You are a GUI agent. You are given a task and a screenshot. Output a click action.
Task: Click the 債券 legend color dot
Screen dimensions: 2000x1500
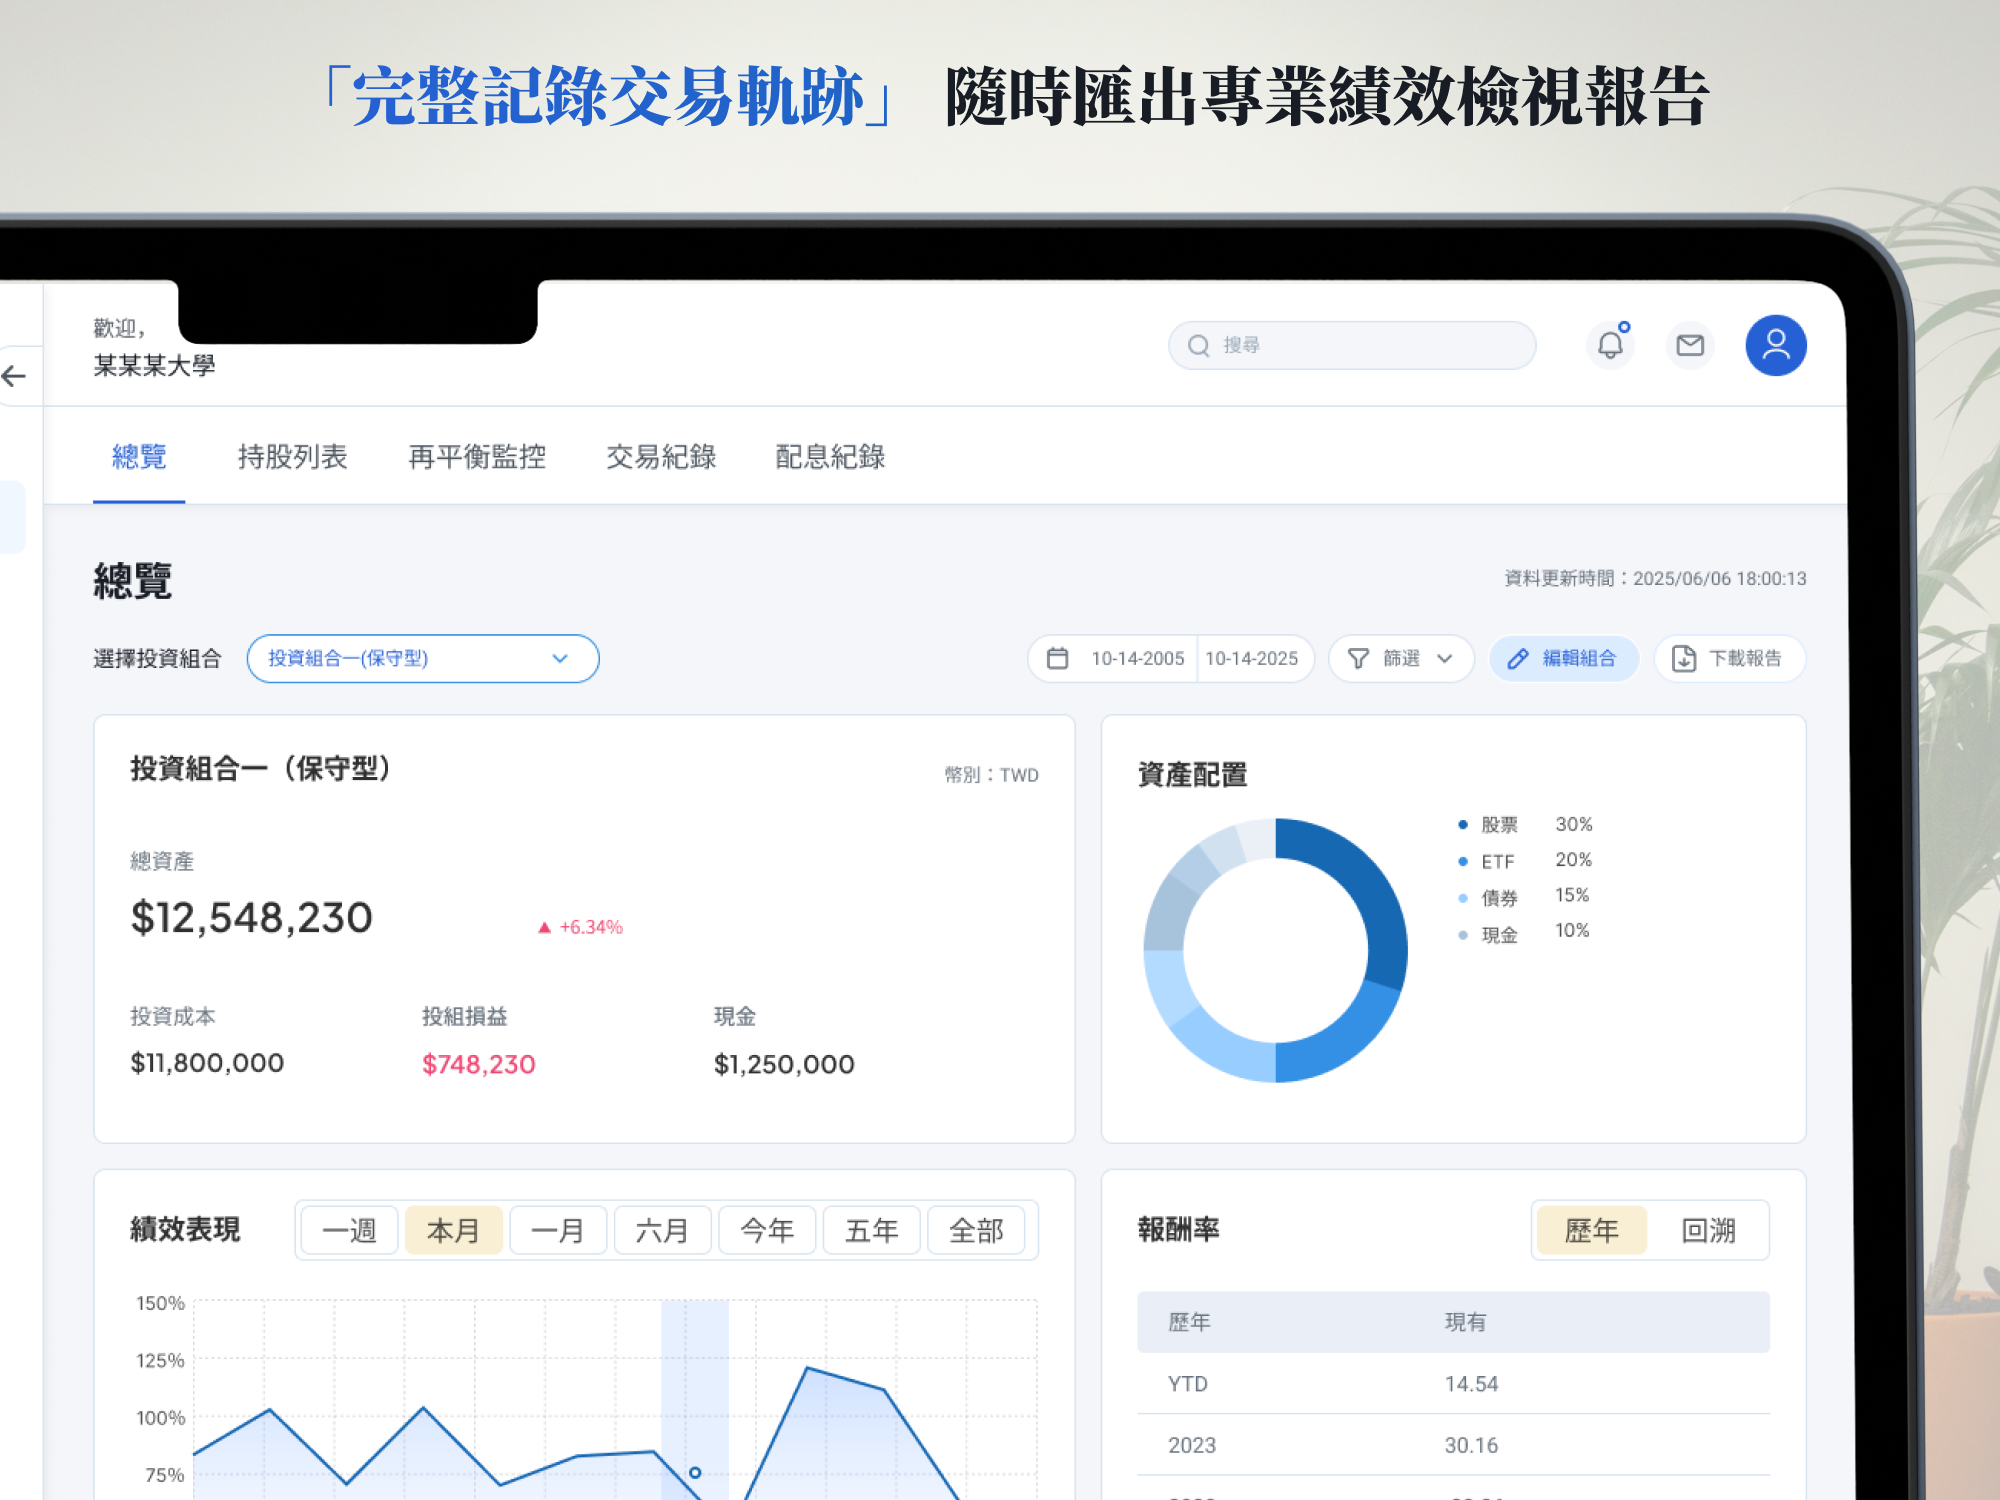1462,898
